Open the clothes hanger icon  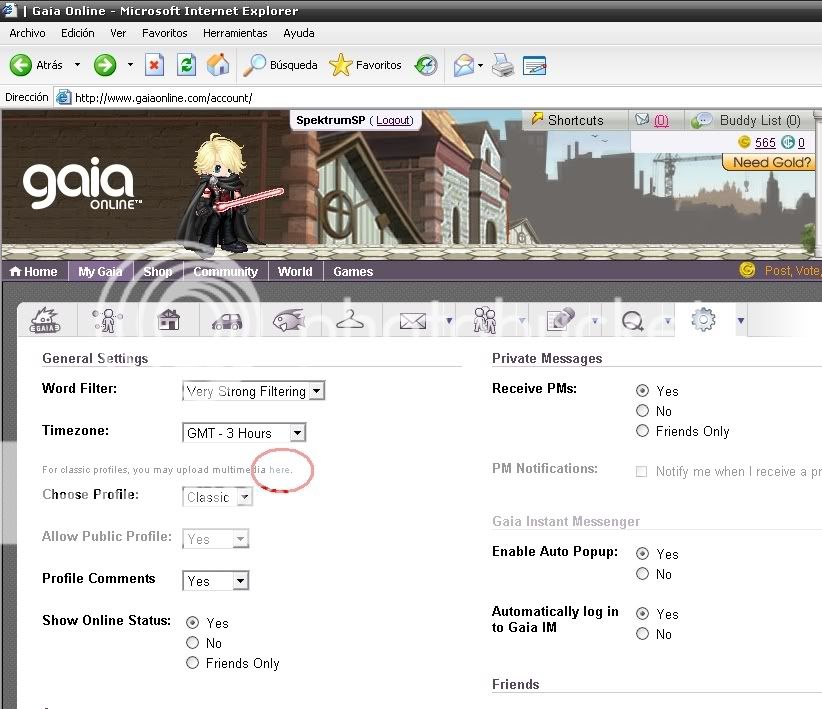coord(348,320)
